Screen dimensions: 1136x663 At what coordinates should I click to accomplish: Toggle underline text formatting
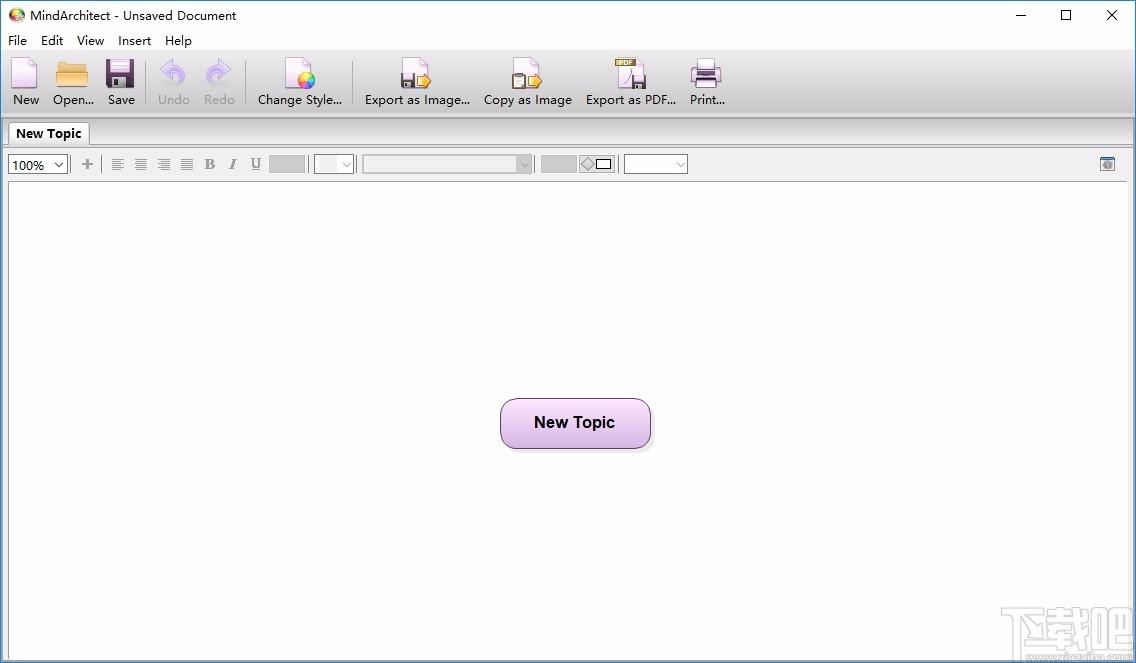tap(256, 164)
